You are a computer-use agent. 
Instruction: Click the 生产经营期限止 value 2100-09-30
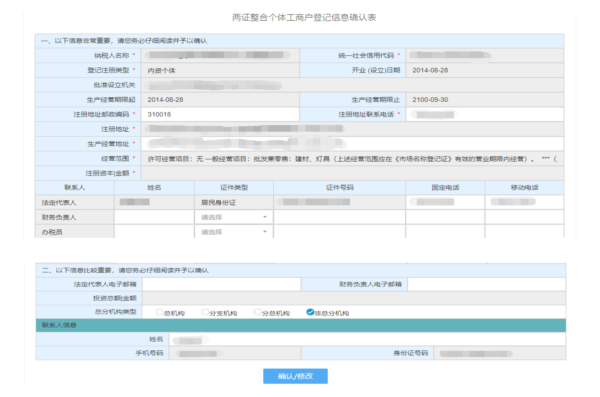[430, 100]
